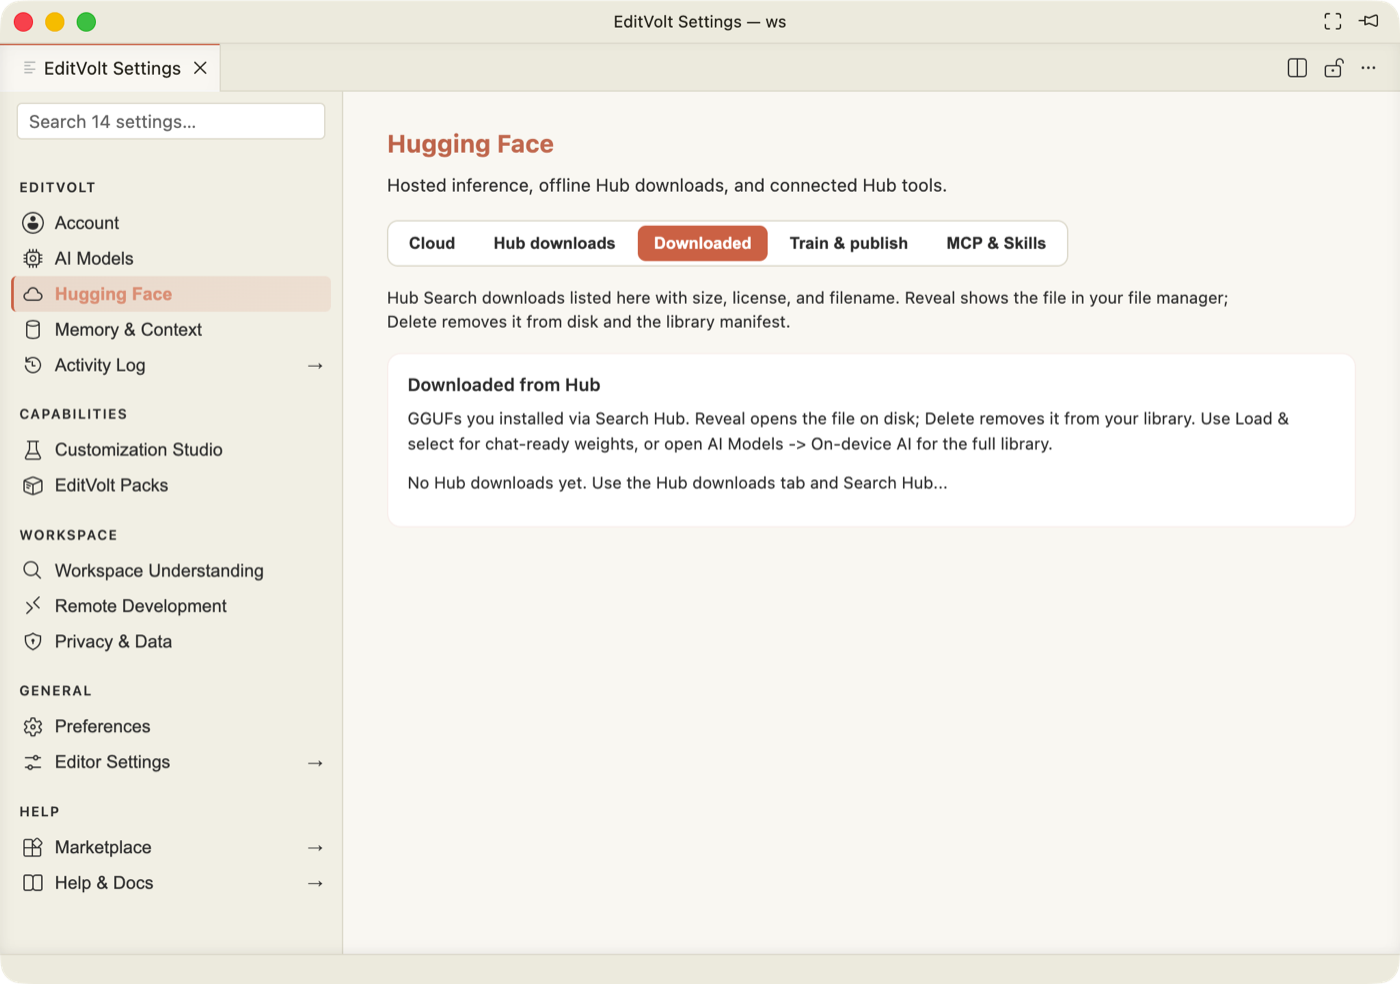
Task: Click the Editor Settings sliders icon
Action: tap(33, 762)
